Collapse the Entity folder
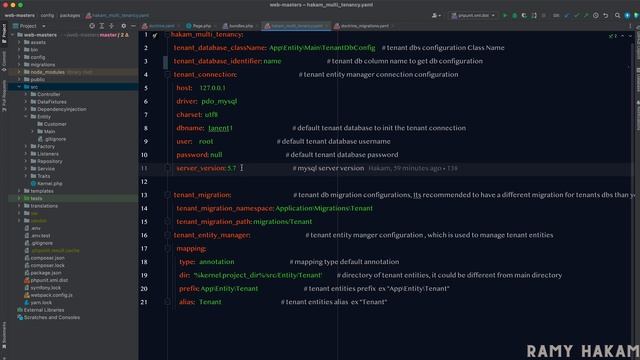 [26, 117]
